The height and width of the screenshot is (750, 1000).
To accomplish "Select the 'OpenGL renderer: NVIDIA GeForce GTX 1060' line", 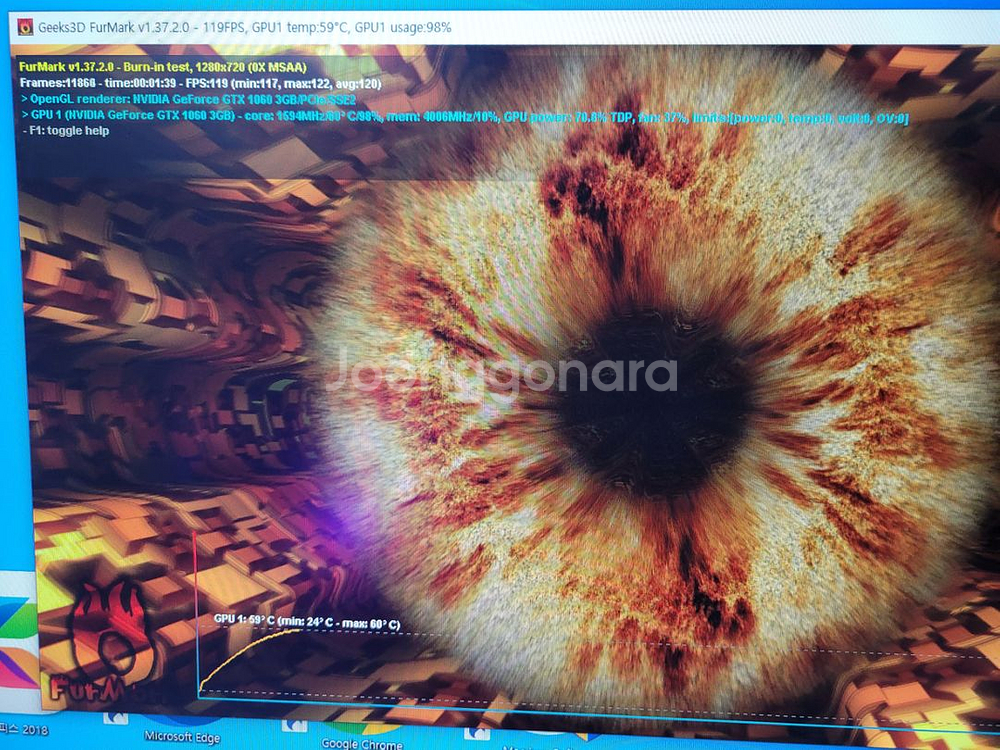I will pos(188,99).
